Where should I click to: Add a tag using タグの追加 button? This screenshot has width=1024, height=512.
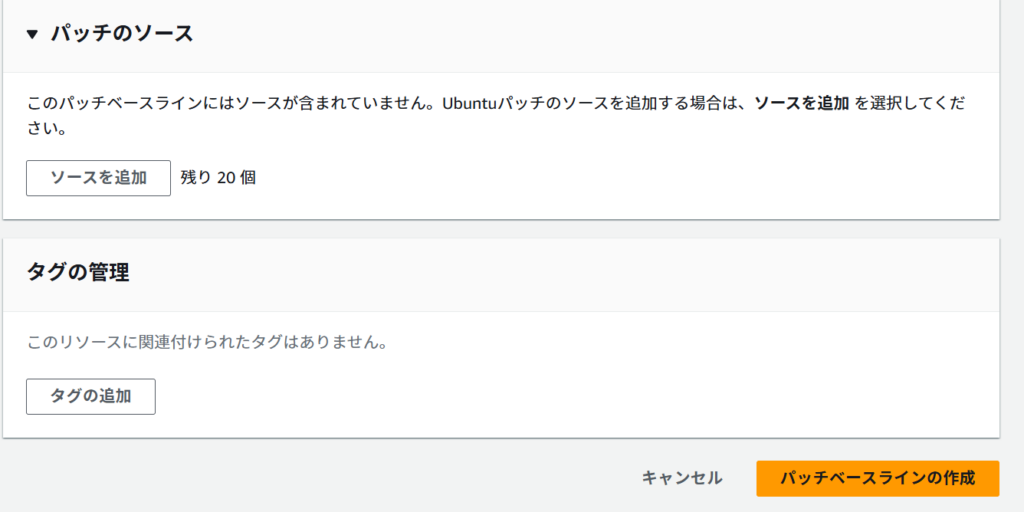tap(91, 396)
